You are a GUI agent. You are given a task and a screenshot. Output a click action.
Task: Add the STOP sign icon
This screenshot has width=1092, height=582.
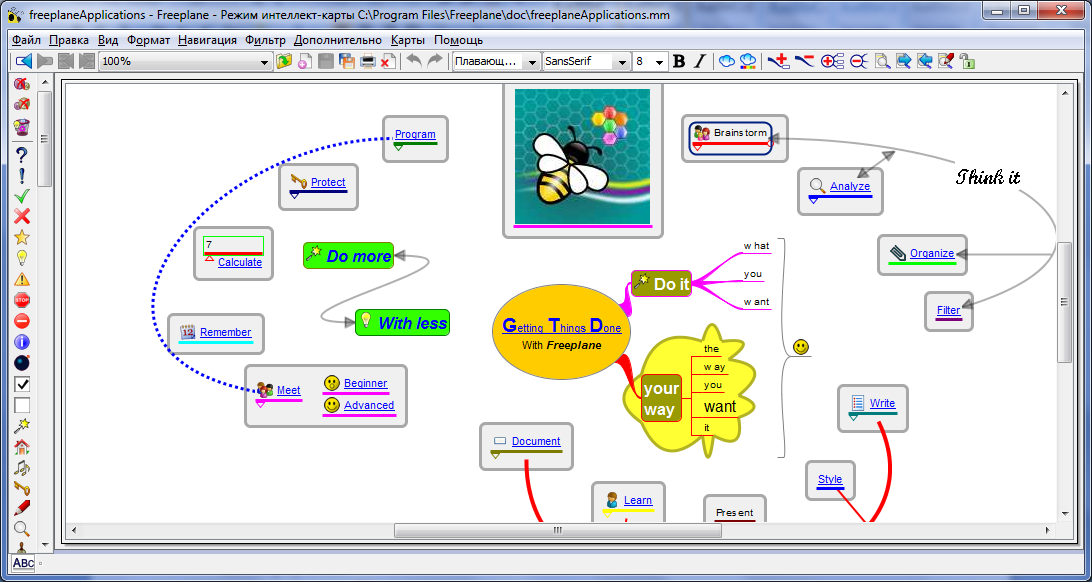click(x=22, y=300)
